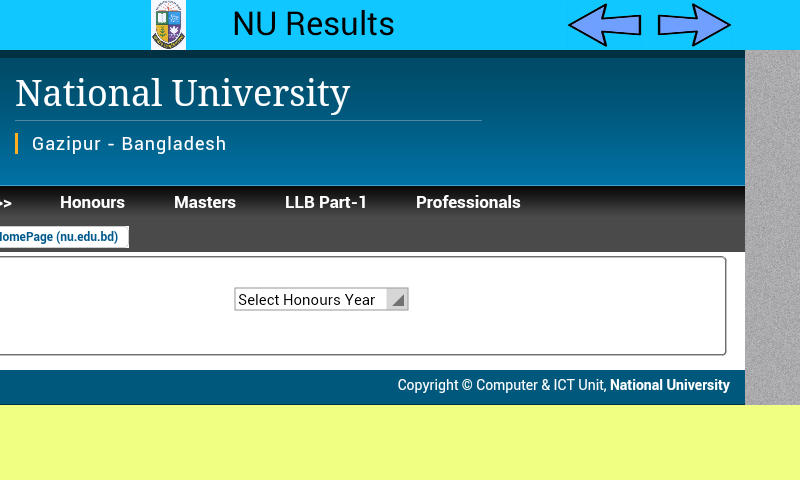Click the NU Results app title
Image resolution: width=800 pixels, height=480 pixels.
[x=313, y=24]
